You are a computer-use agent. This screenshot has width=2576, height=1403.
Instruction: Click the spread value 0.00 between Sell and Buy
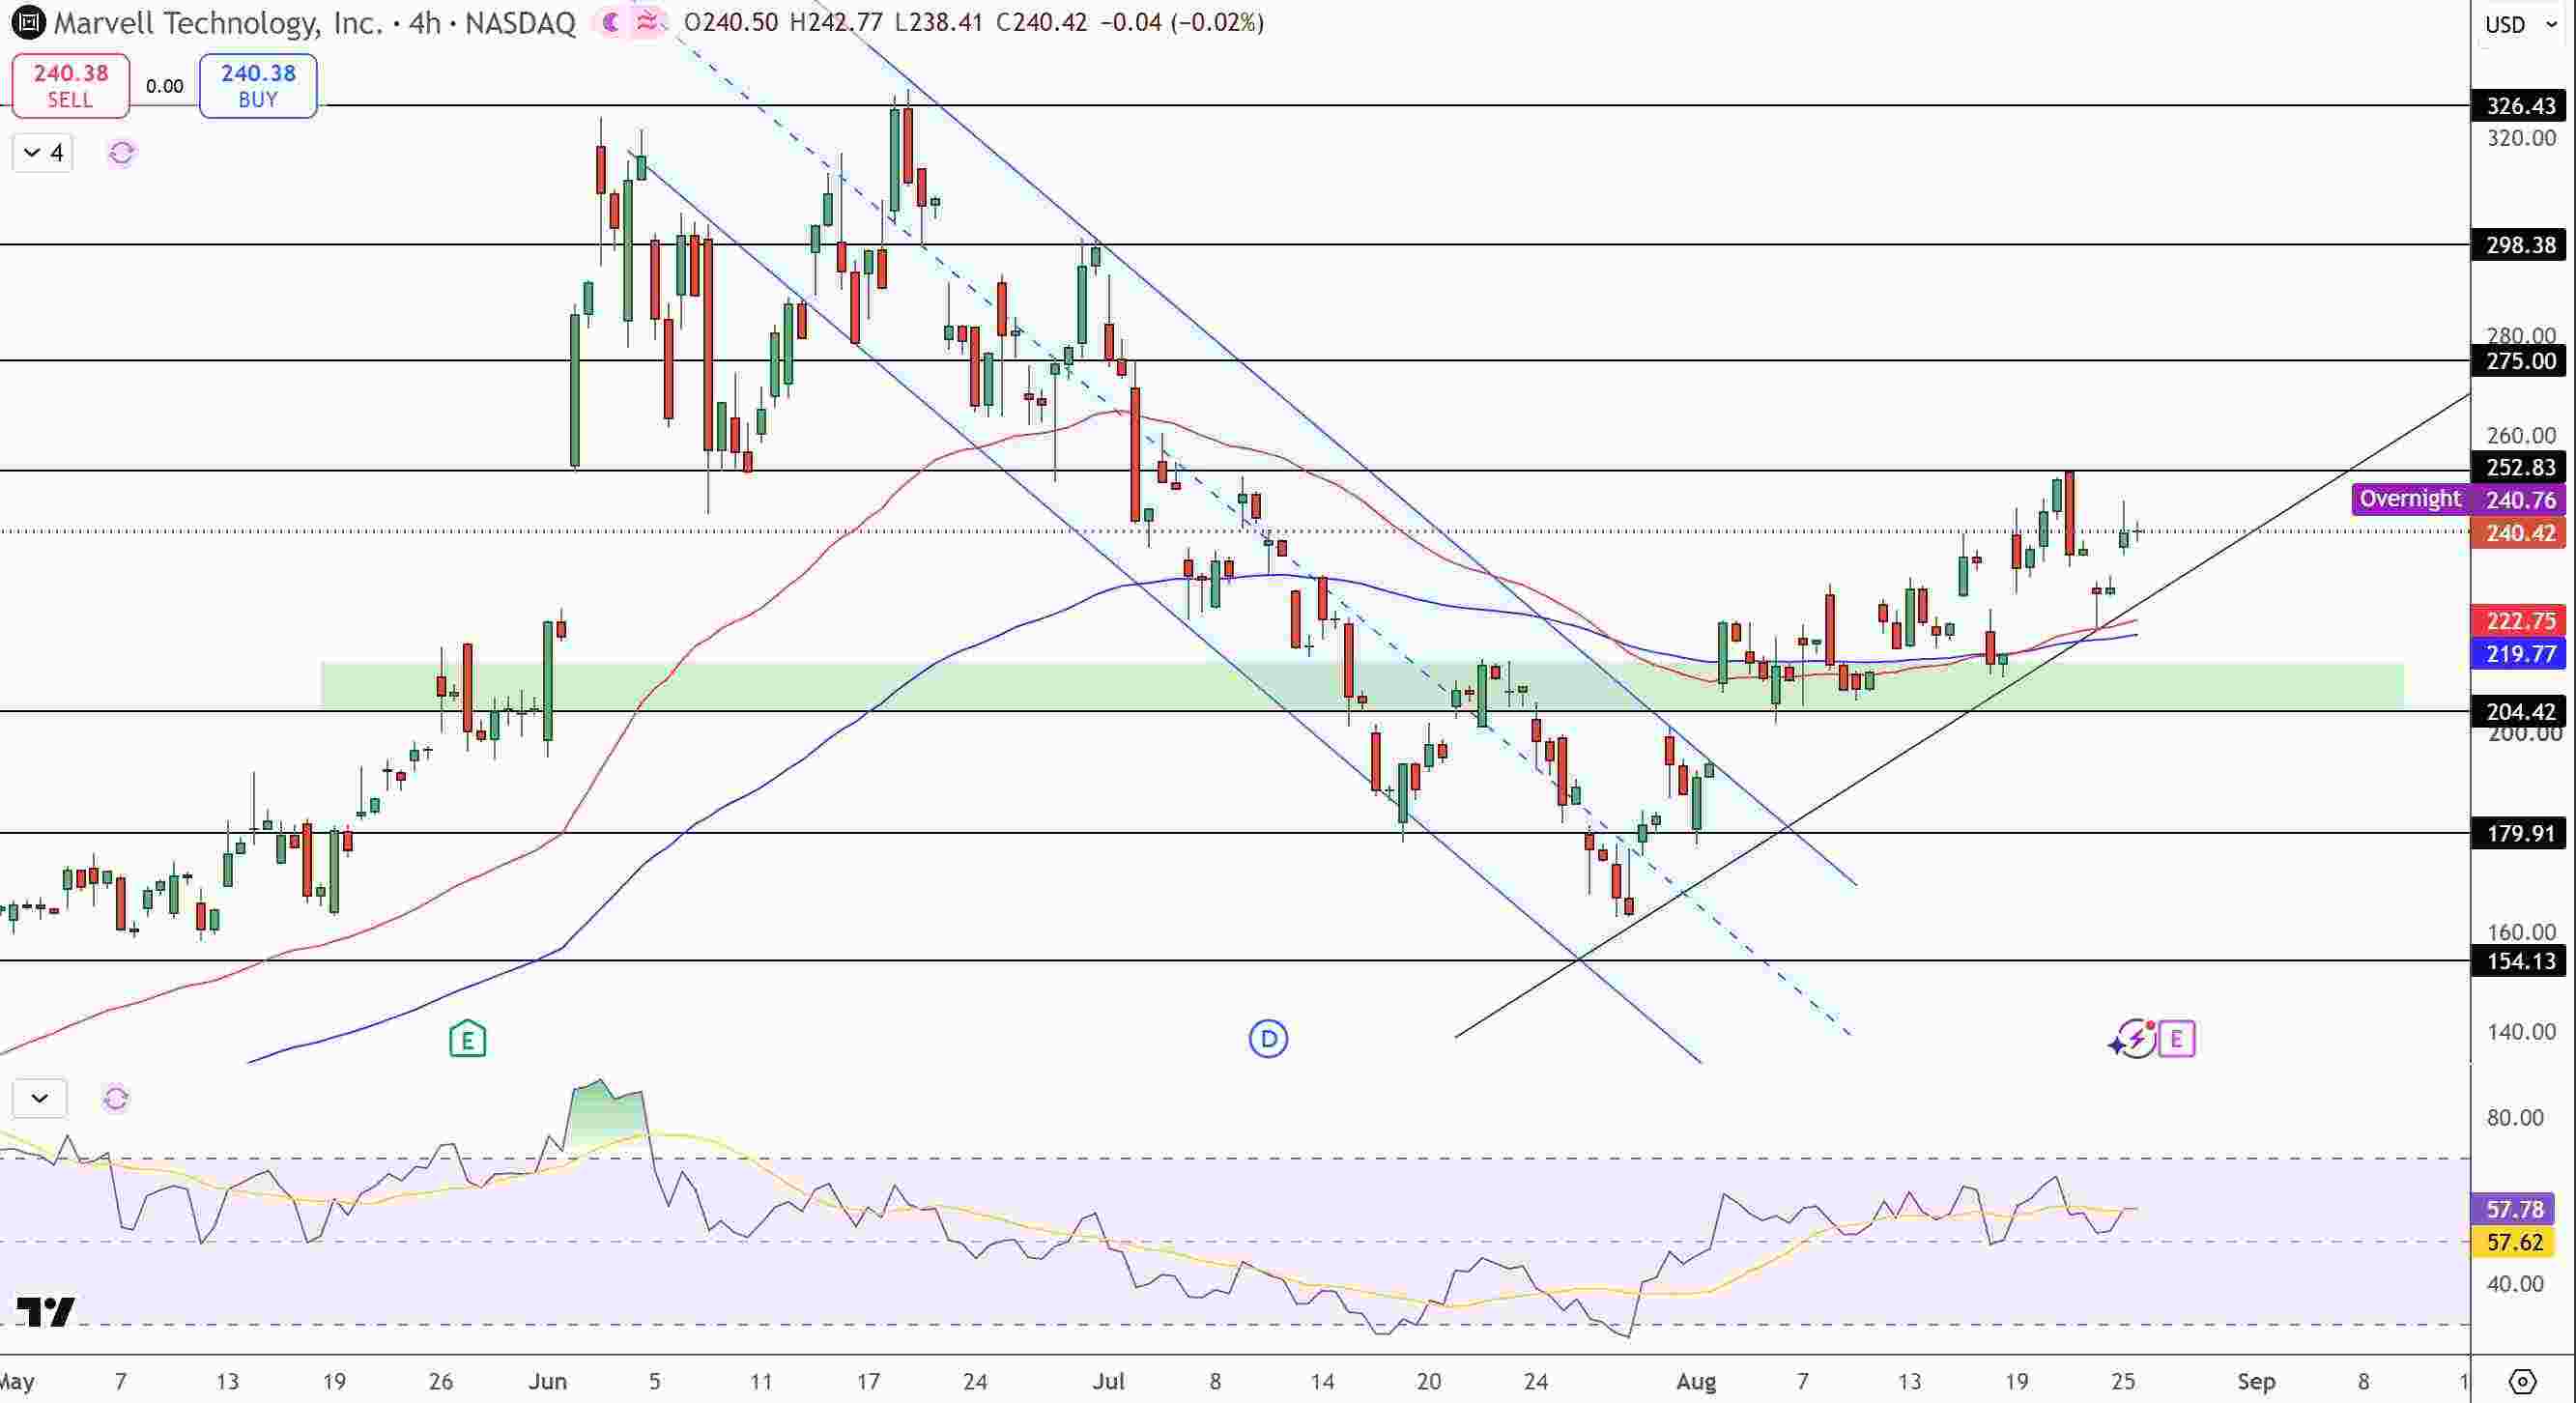[x=165, y=86]
